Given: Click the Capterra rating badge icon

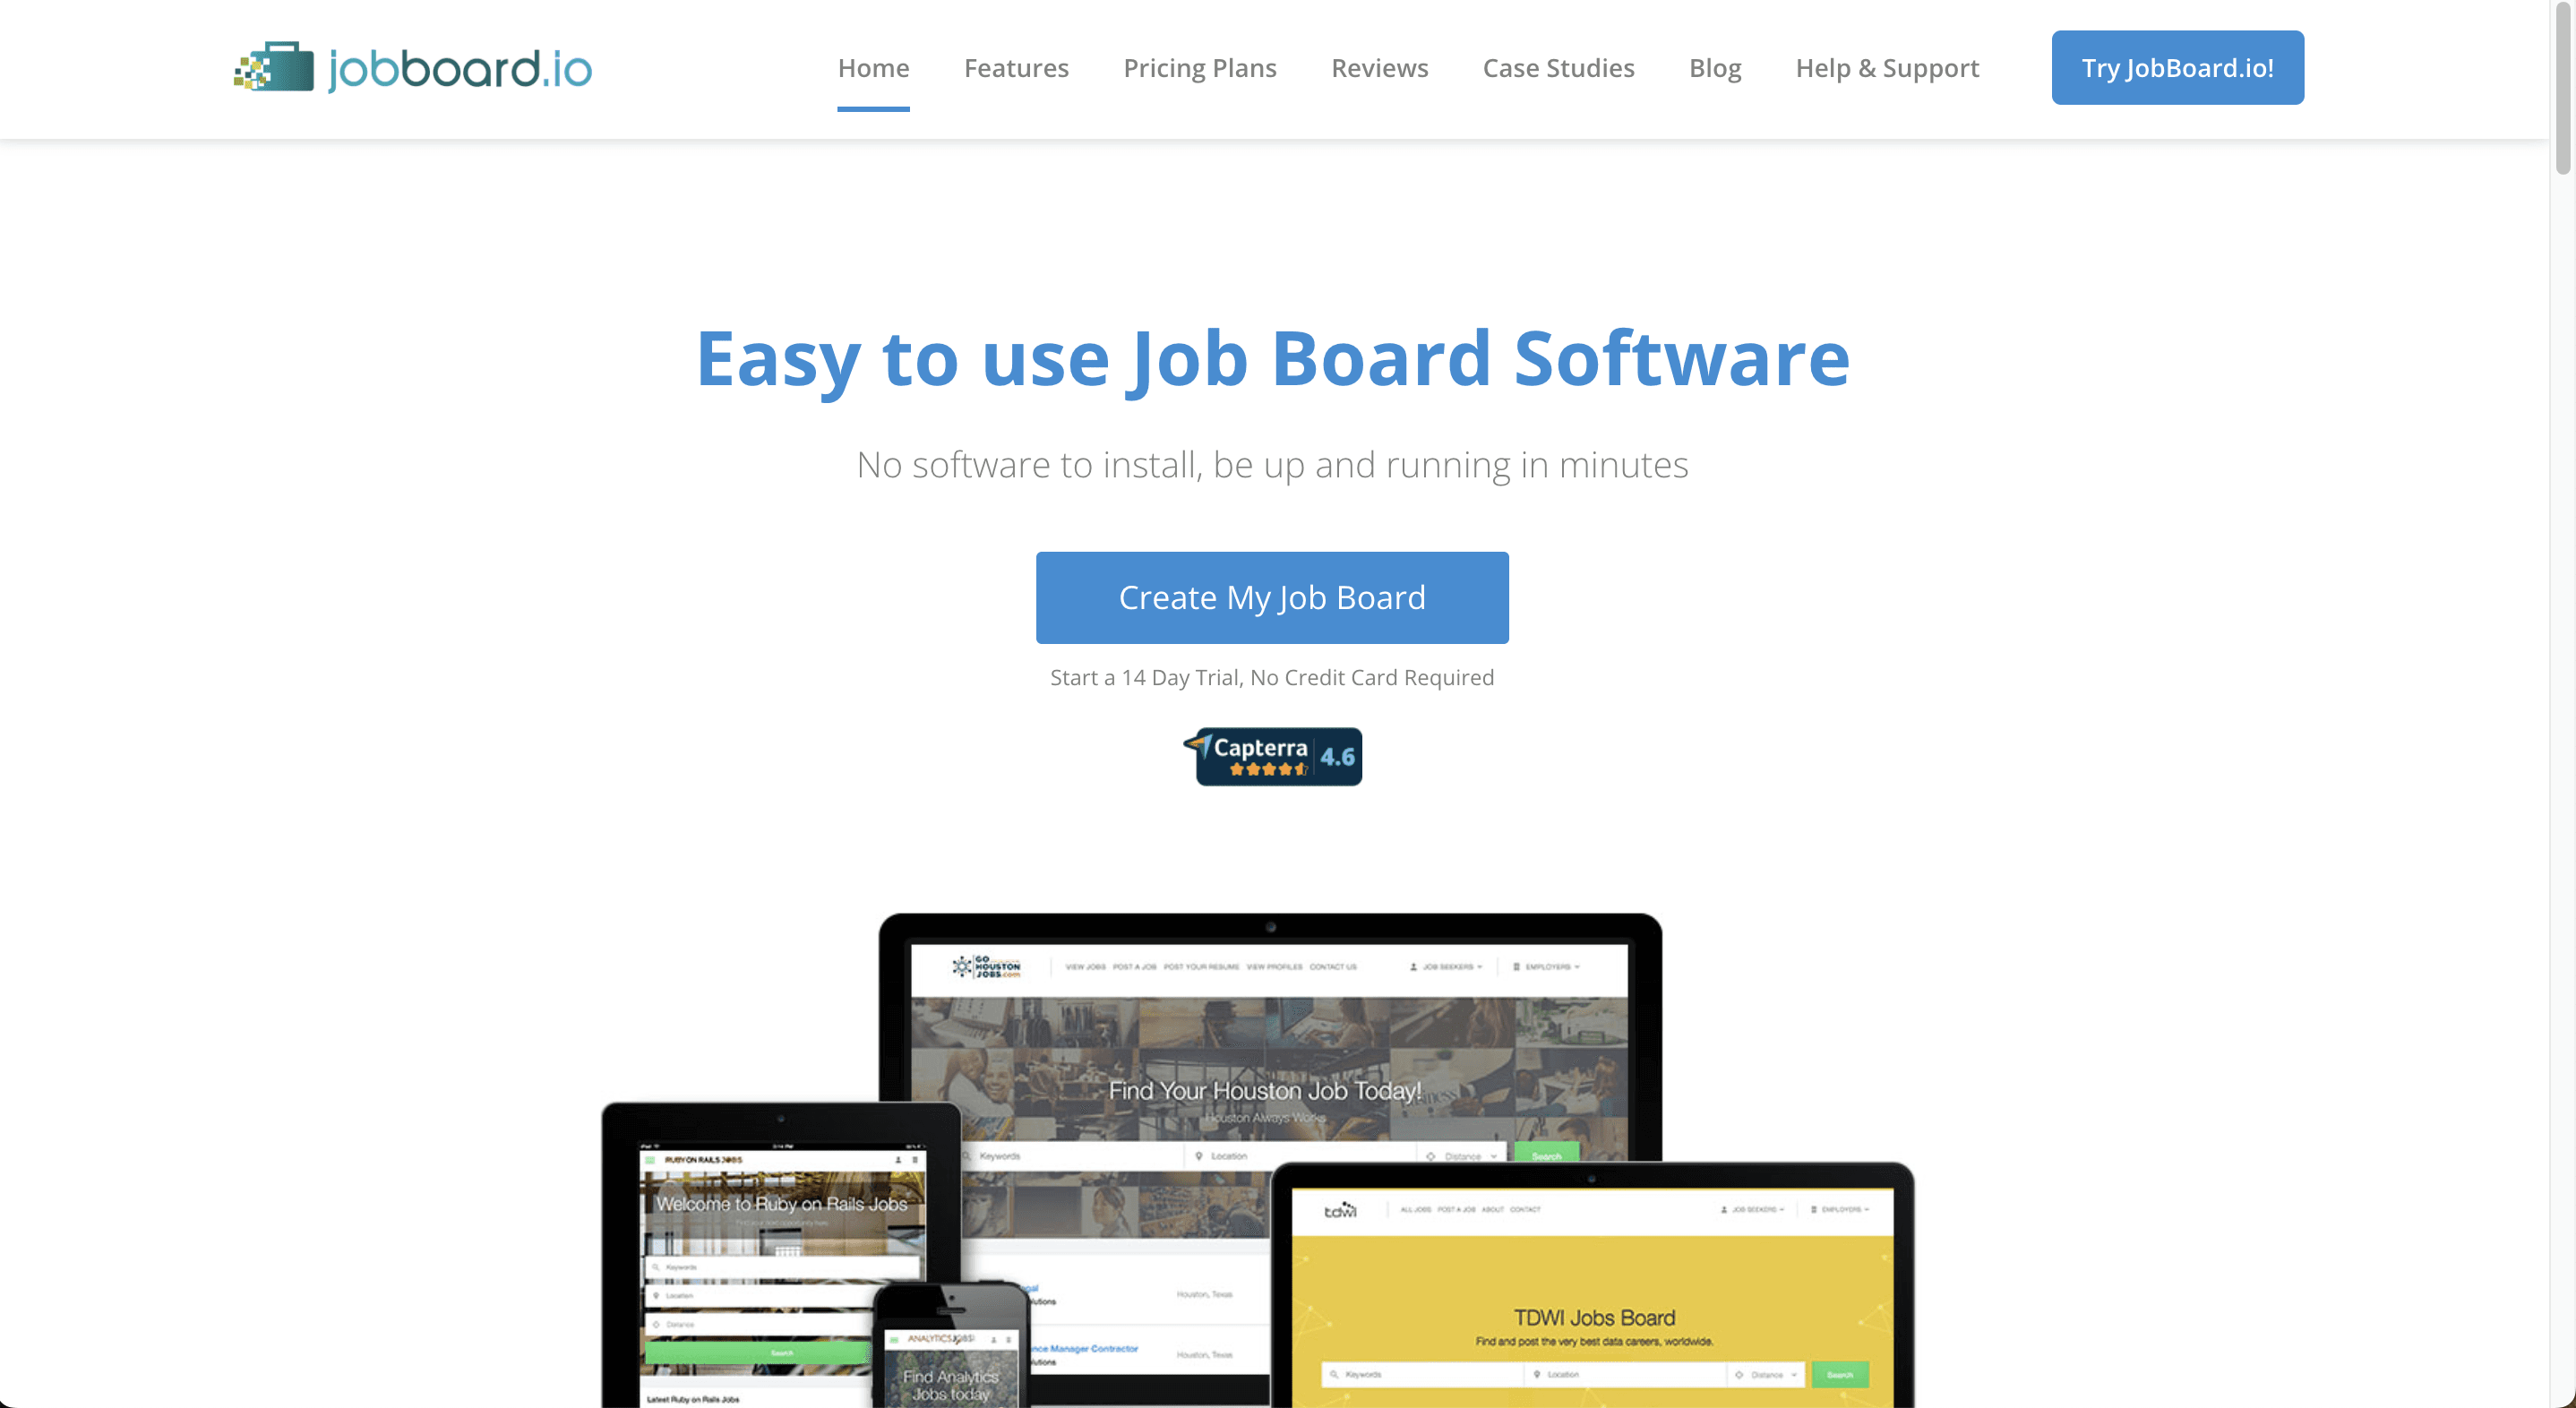Looking at the screenshot, I should pos(1273,756).
